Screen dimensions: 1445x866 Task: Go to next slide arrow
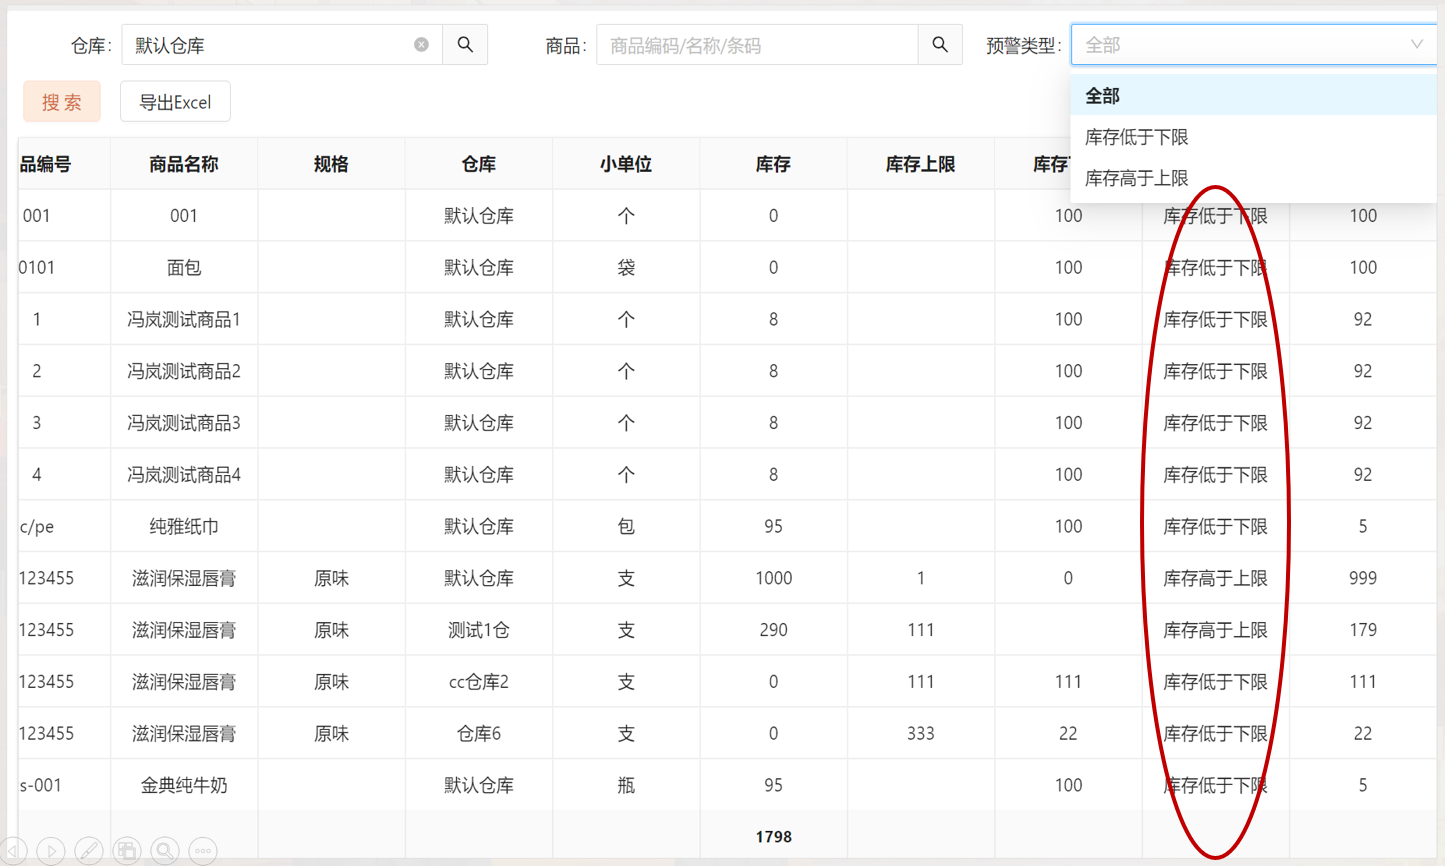pos(51,851)
